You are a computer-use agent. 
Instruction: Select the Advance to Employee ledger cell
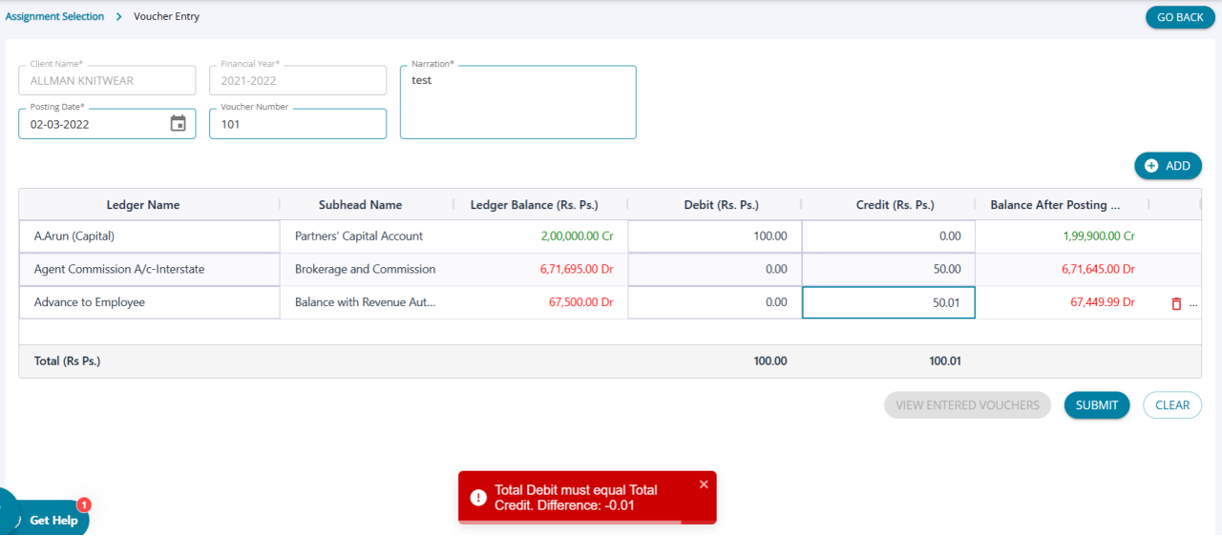click(149, 303)
